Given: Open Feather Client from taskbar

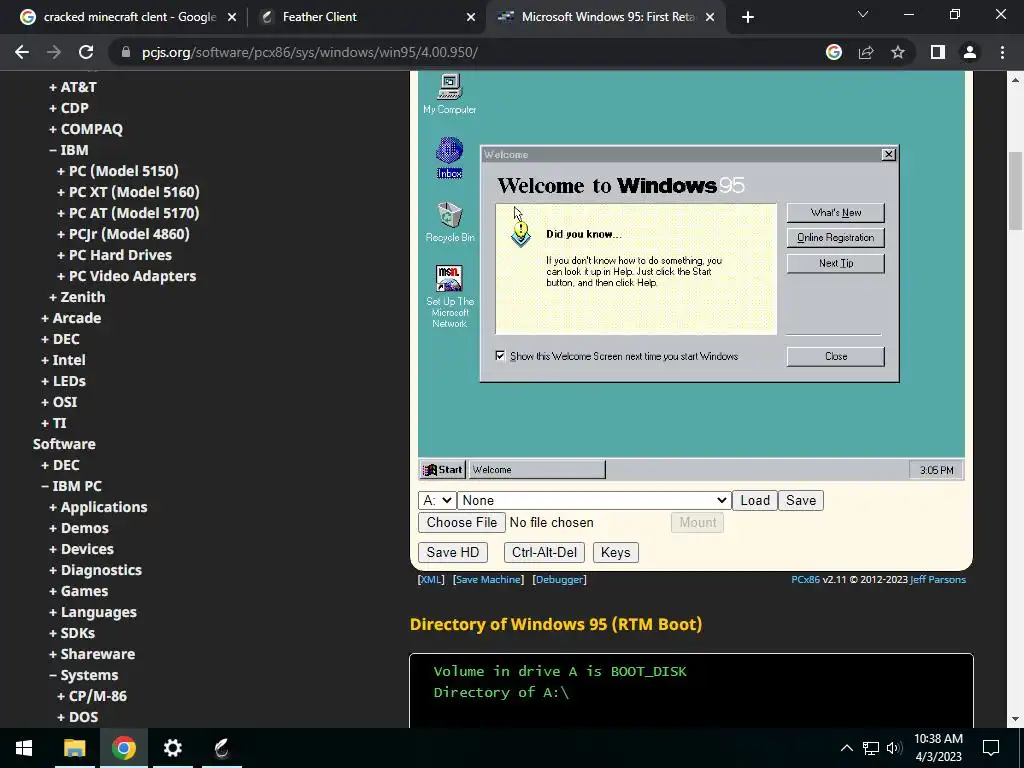Looking at the screenshot, I should point(222,748).
